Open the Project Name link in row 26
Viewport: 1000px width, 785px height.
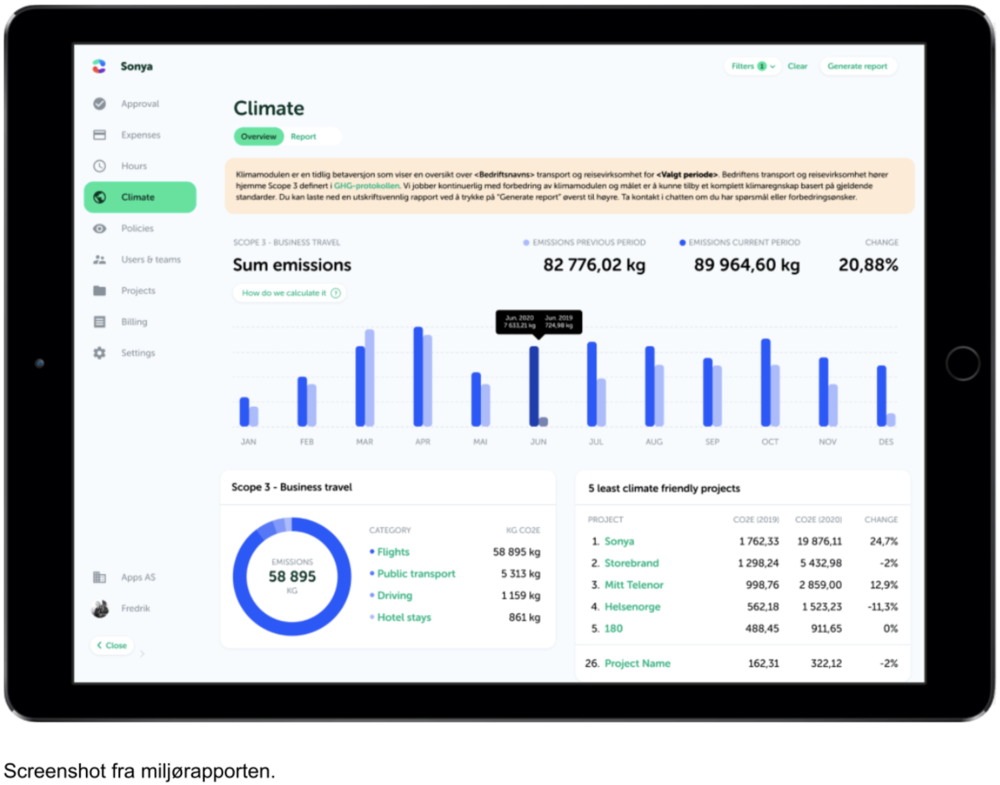637,664
